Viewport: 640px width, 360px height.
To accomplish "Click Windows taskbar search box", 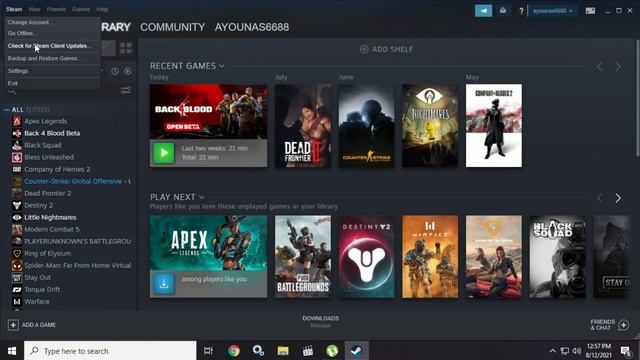I will [x=110, y=351].
